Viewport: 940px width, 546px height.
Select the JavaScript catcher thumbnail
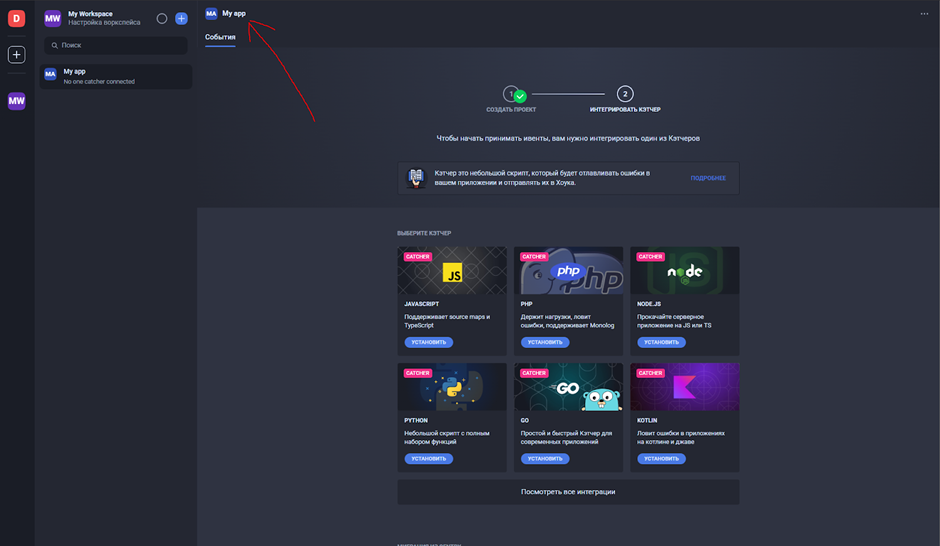(452, 270)
